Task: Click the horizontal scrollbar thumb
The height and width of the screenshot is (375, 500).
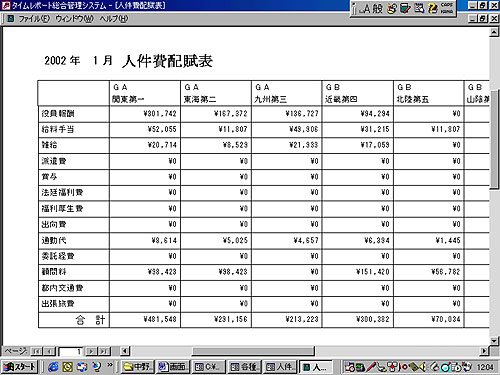Action: point(253,351)
